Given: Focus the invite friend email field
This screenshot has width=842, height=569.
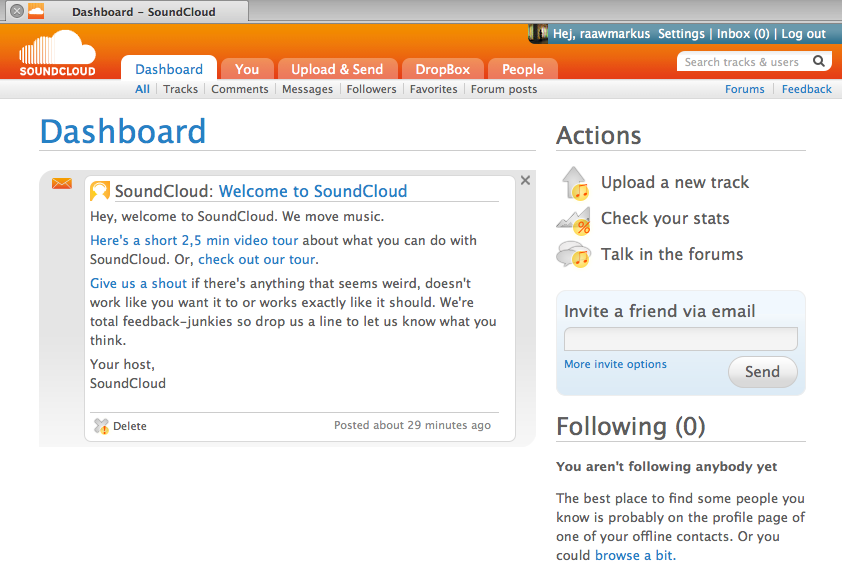Looking at the screenshot, I should (681, 339).
